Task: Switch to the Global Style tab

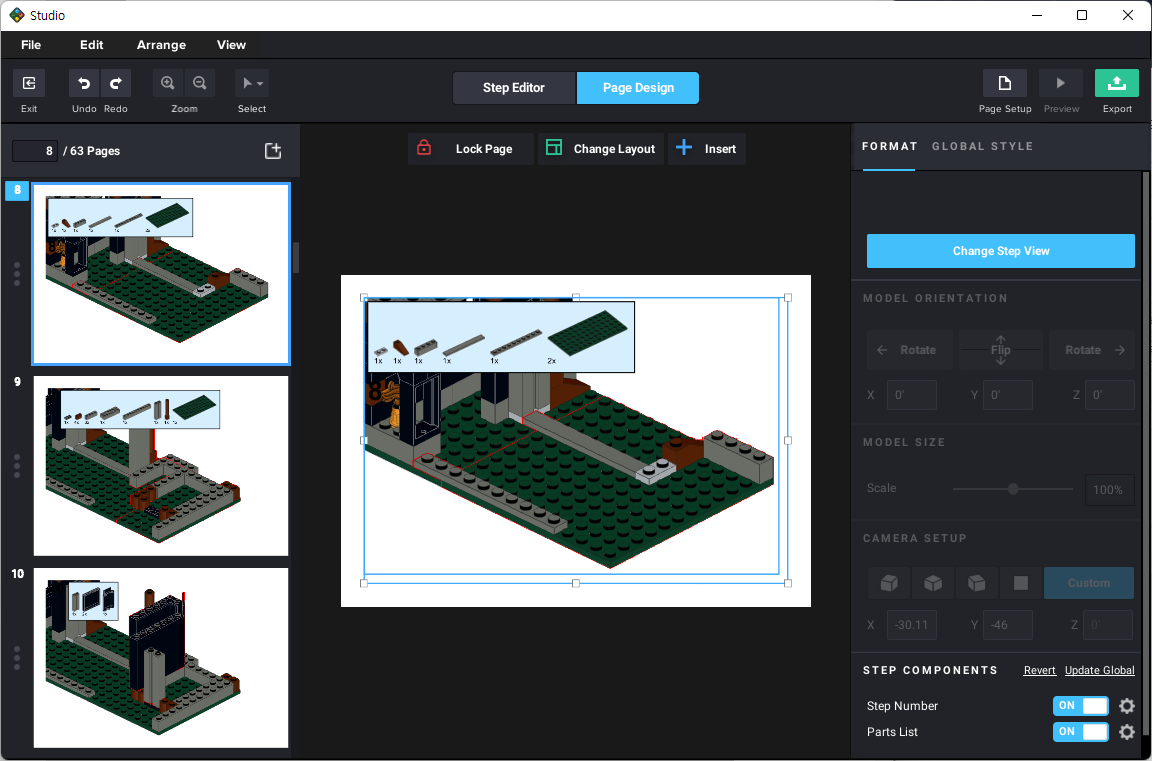Action: pos(982,146)
